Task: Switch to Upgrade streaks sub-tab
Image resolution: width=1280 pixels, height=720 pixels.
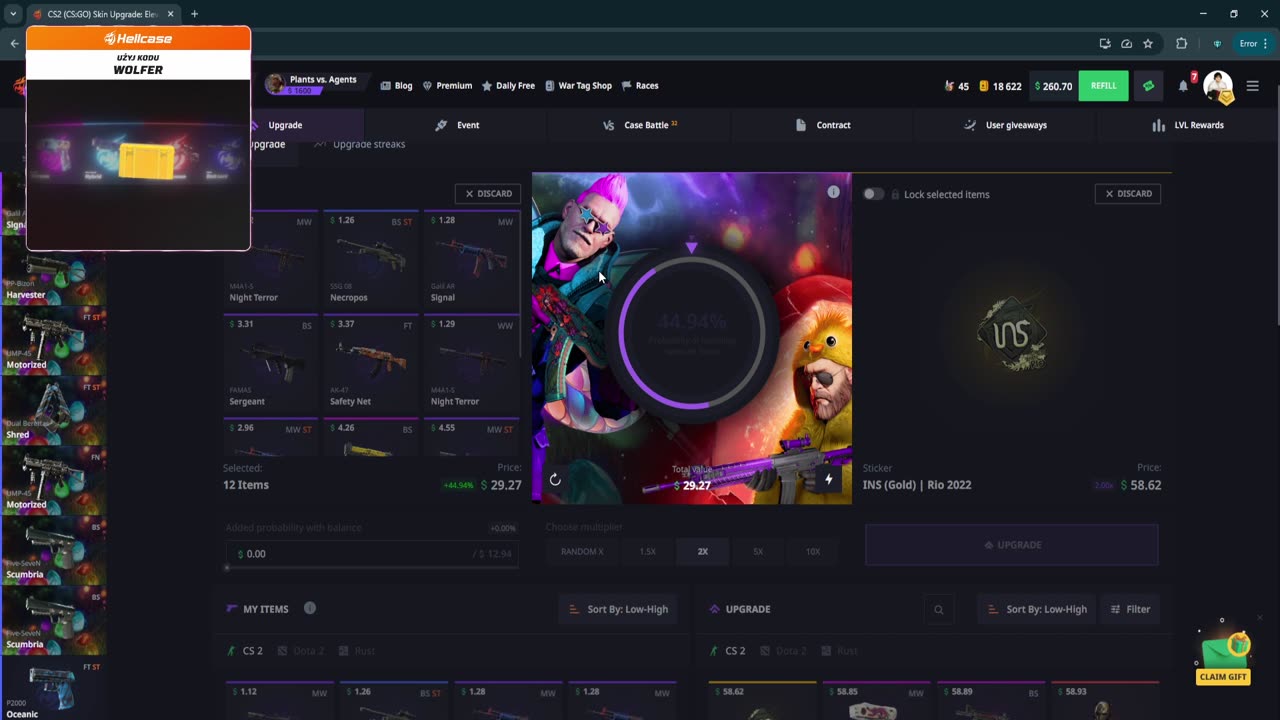Action: [x=360, y=145]
